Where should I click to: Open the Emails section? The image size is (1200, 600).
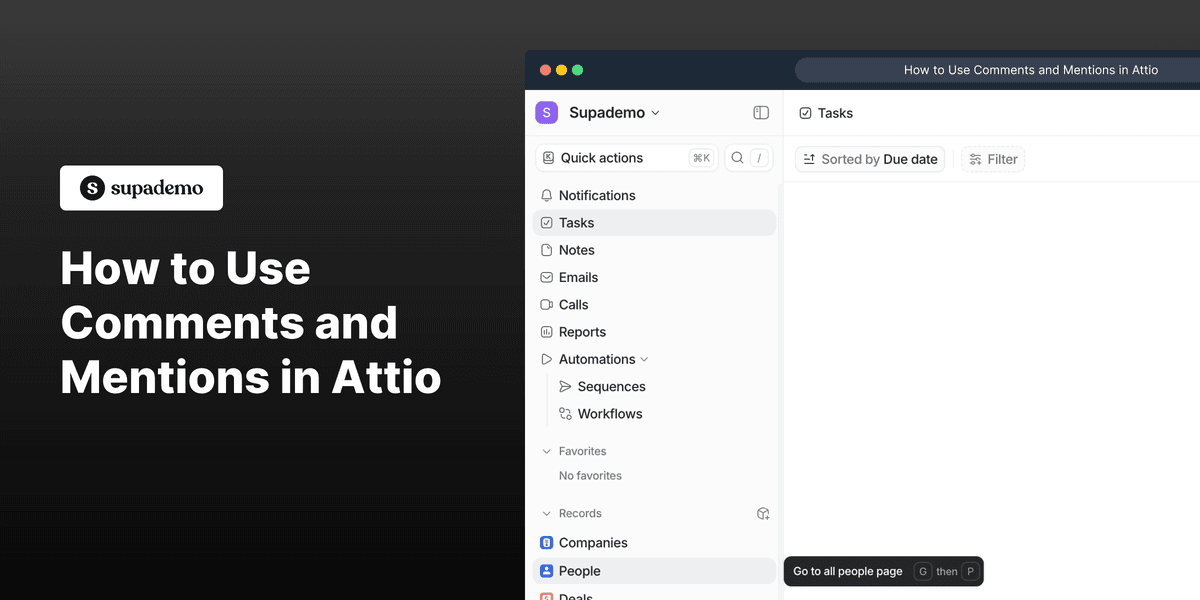(583, 277)
